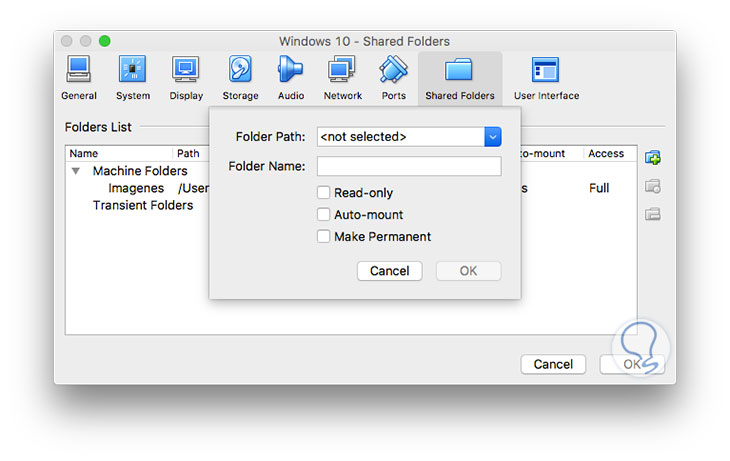
Task: Open the System settings section
Action: (133, 77)
